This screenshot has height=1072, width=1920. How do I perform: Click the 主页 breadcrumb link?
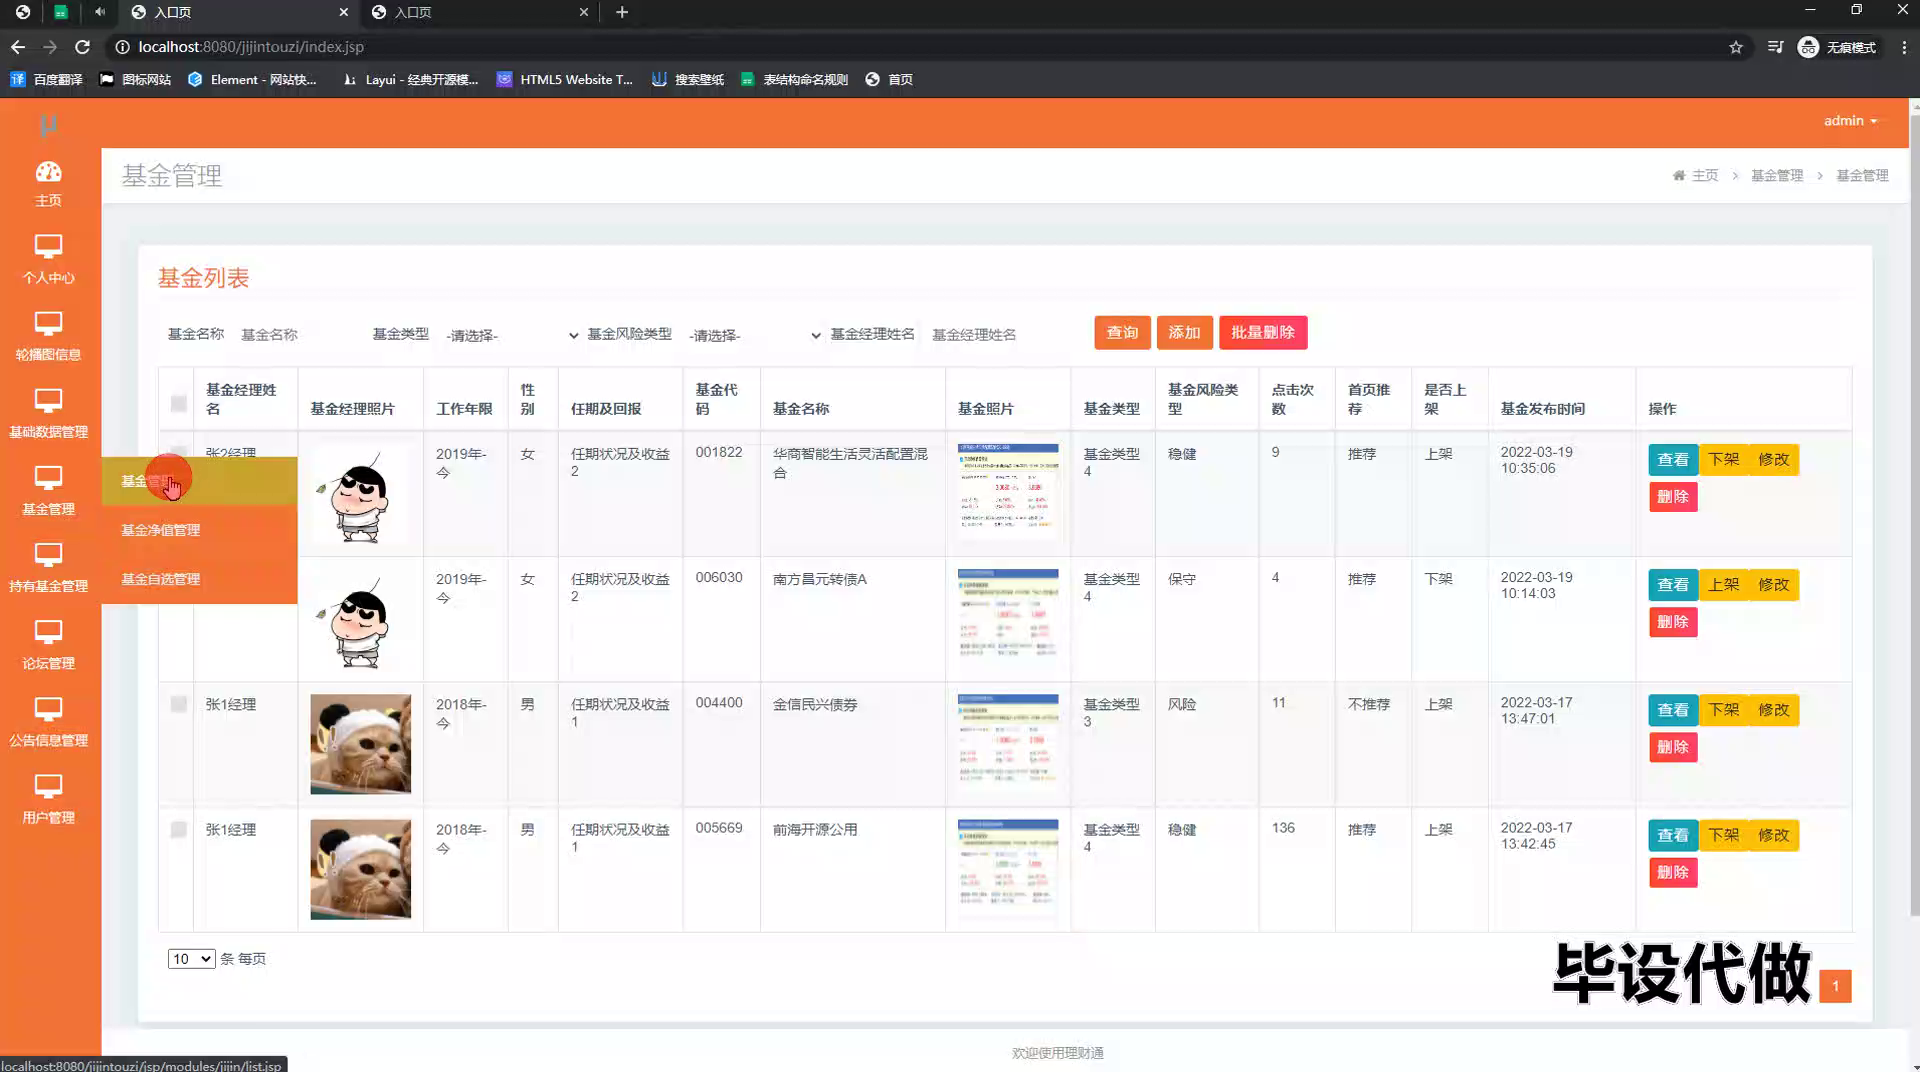1704,175
